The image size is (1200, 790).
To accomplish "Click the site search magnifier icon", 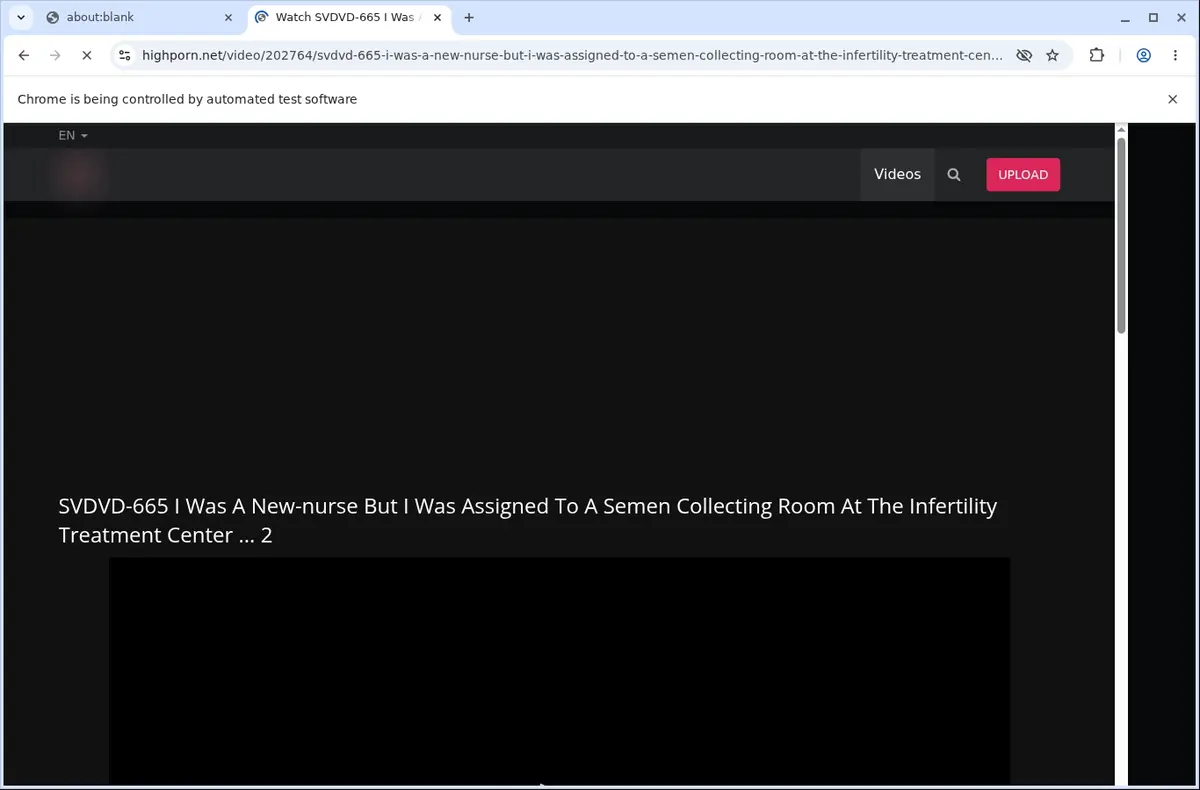I will pos(954,175).
